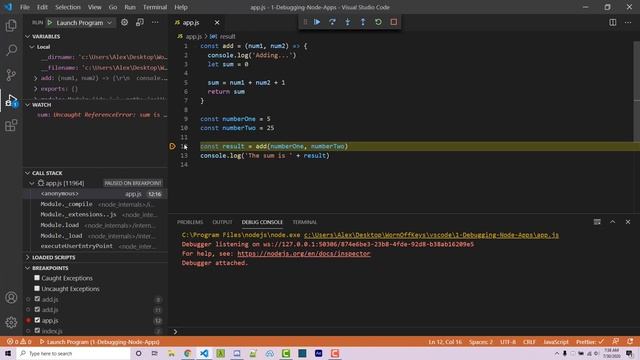This screenshot has height=360, width=640.
Task: Open launch.json with the gear icon
Action: point(124,22)
